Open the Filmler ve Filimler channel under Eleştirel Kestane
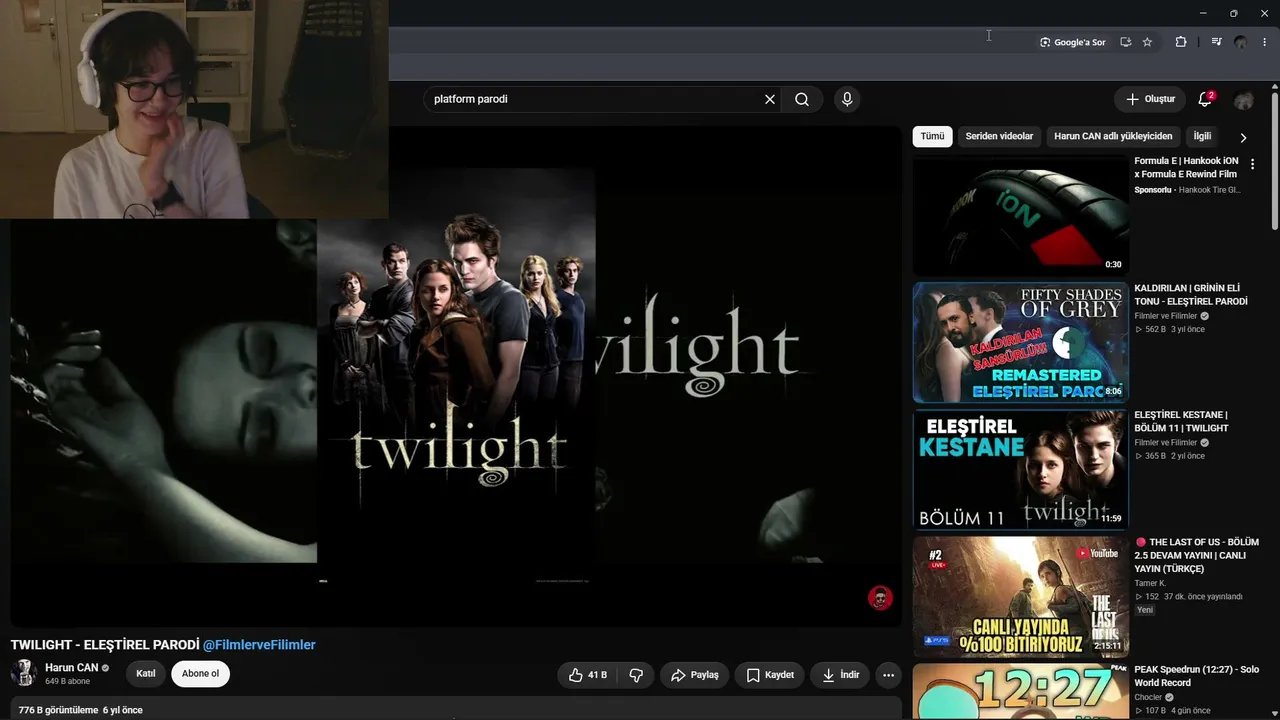Image resolution: width=1280 pixels, height=720 pixels. point(1166,442)
